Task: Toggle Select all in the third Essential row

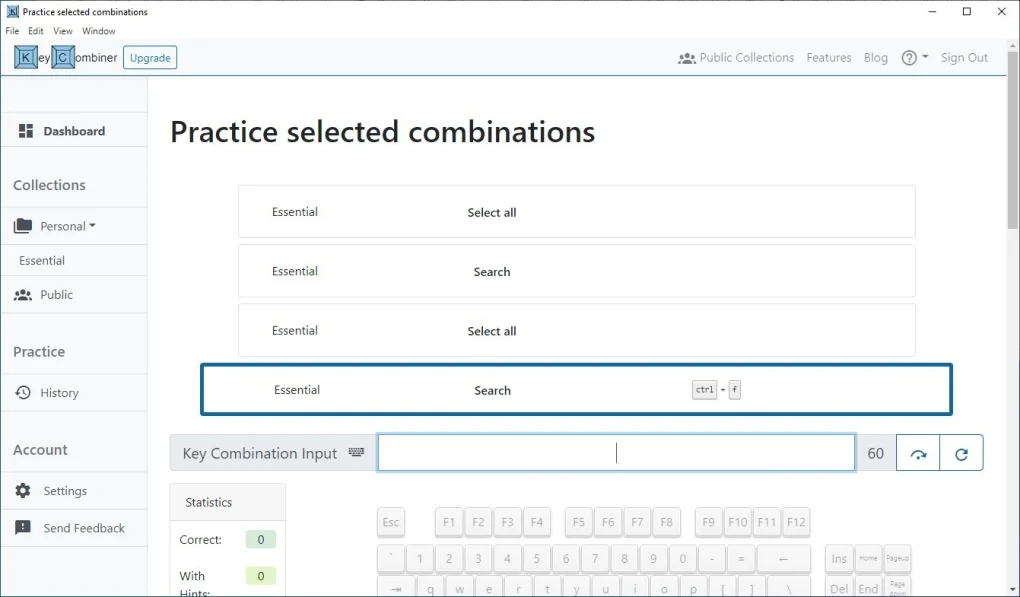Action: 491,330
